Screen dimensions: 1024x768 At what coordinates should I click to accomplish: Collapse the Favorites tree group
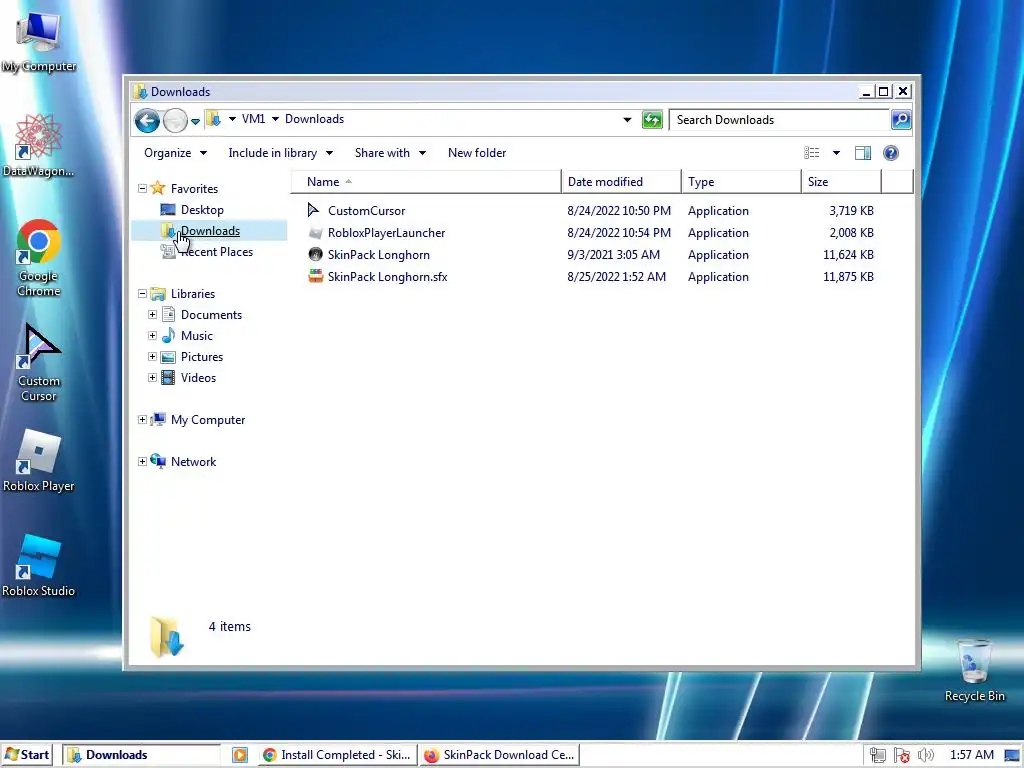142,188
